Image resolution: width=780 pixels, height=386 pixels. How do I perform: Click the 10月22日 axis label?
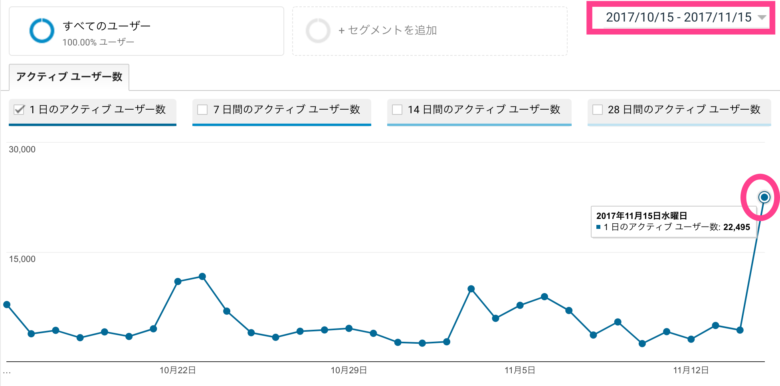coord(178,370)
